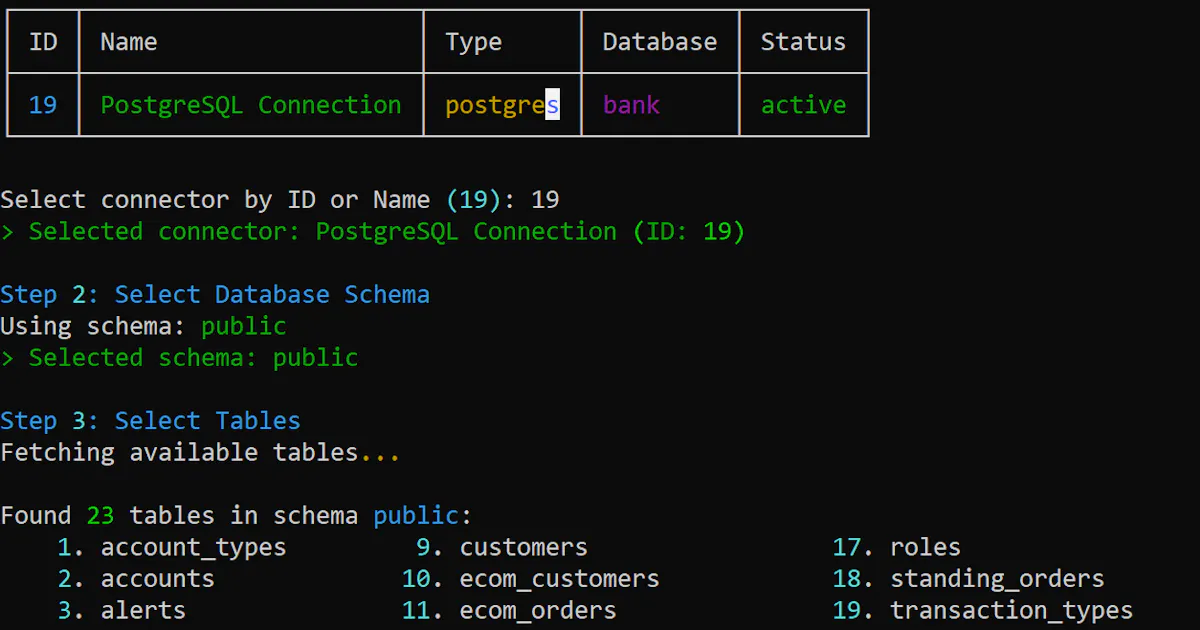1200x630 pixels.
Task: Click the active status cell
Action: pos(803,105)
